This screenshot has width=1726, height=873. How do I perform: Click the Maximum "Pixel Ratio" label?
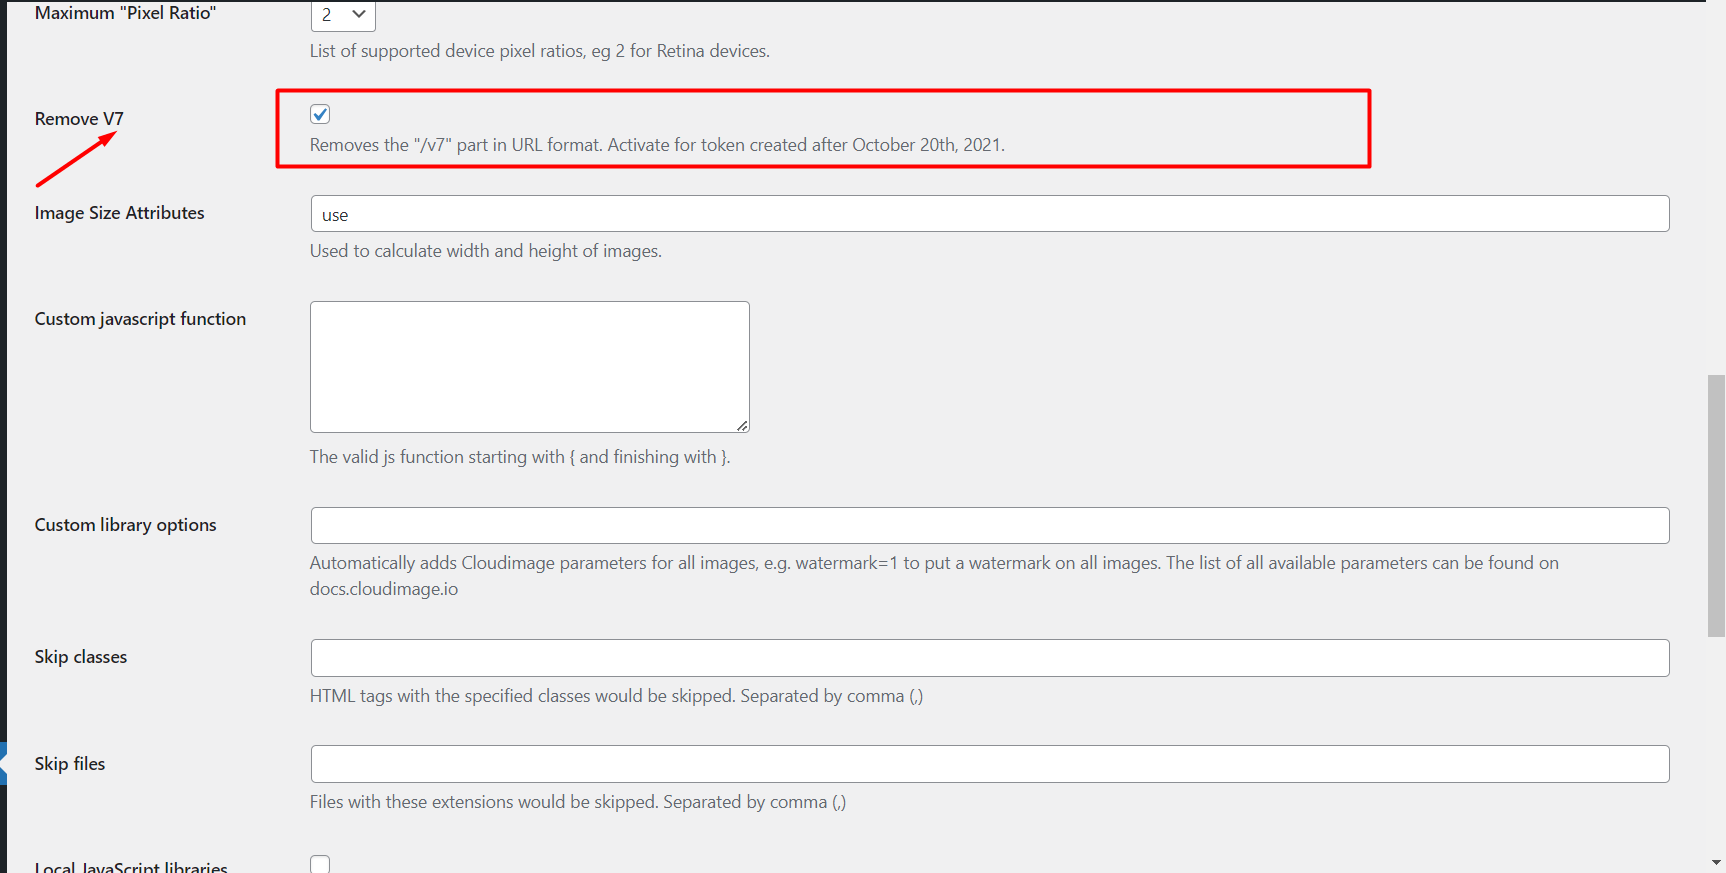pos(125,13)
